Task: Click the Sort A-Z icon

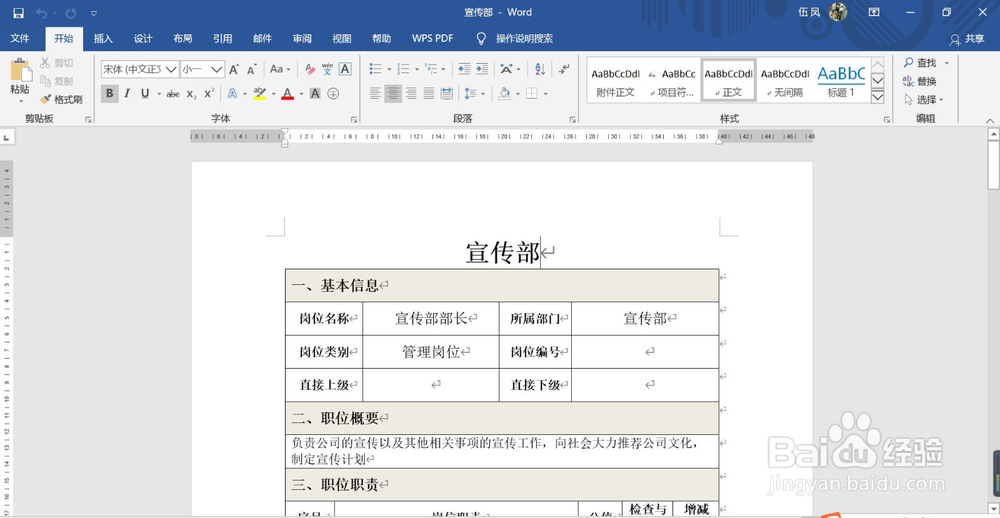Action: (540, 69)
